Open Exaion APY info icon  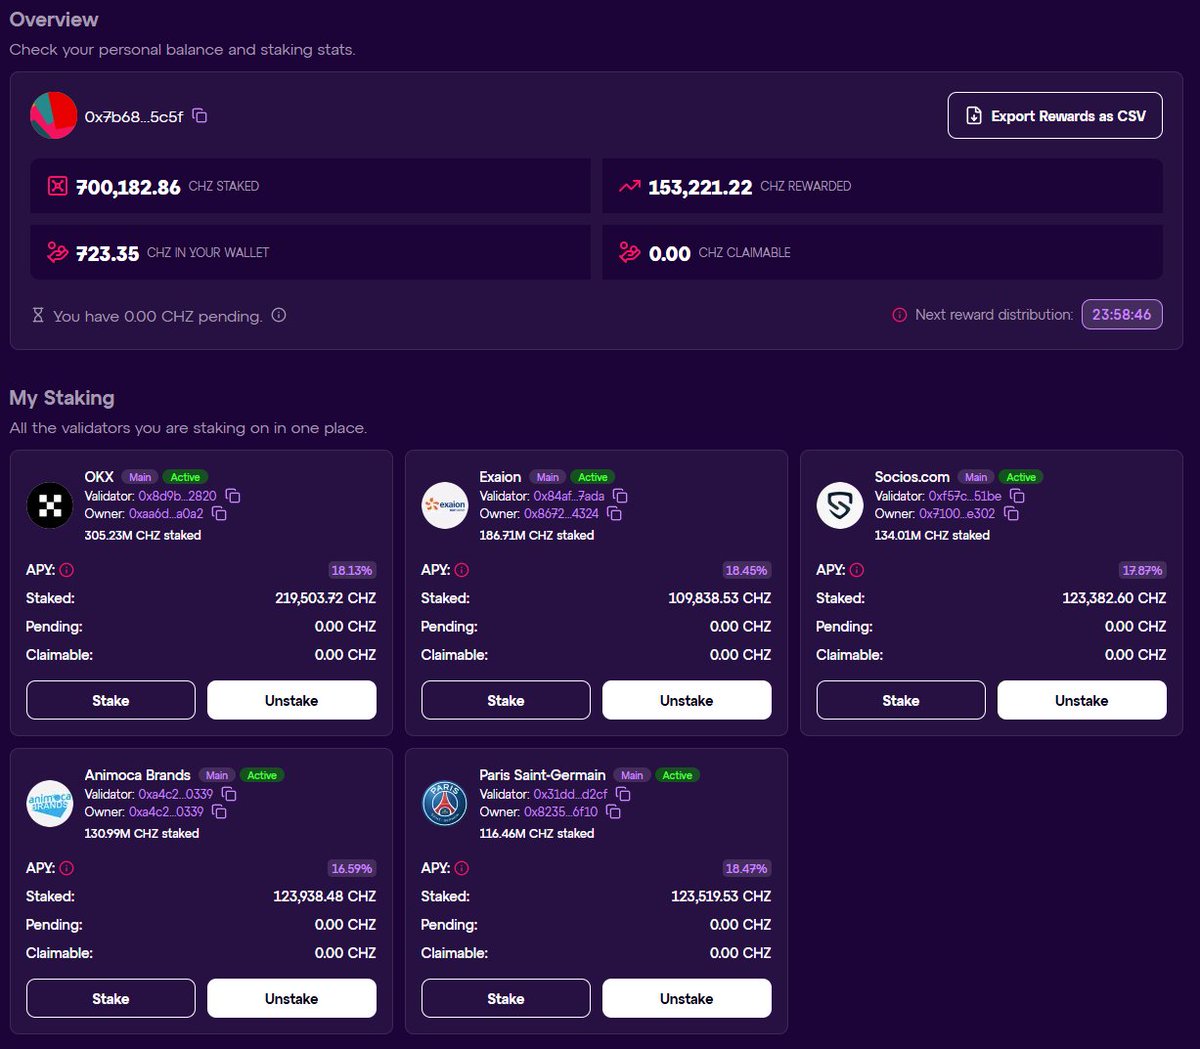pyautogui.click(x=462, y=570)
